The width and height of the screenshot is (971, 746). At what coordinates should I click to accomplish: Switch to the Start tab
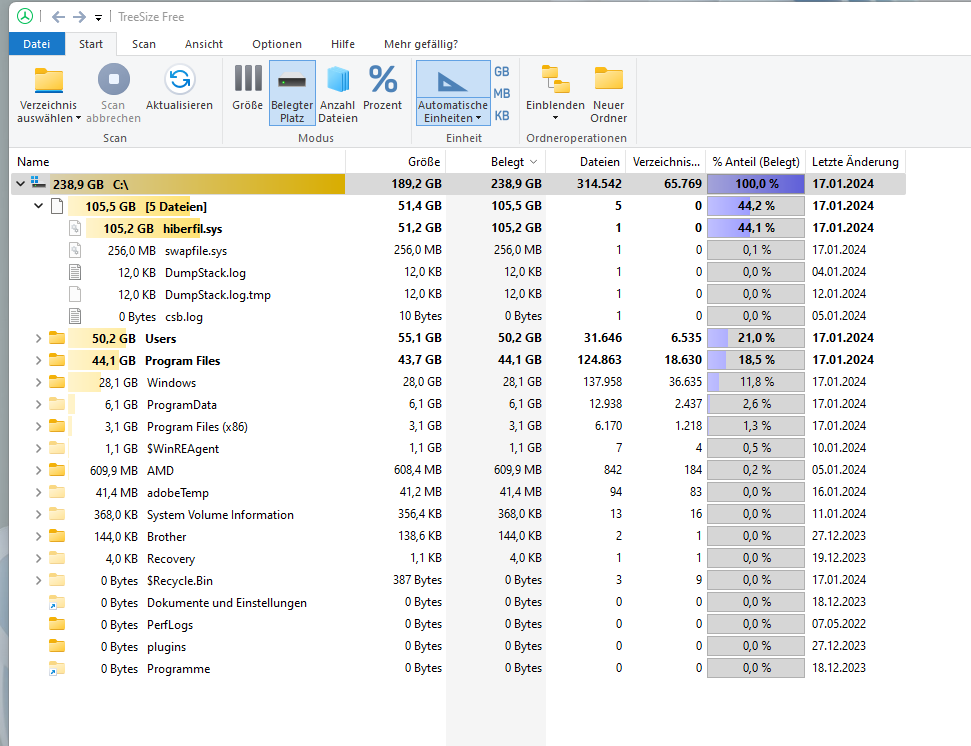click(x=90, y=44)
